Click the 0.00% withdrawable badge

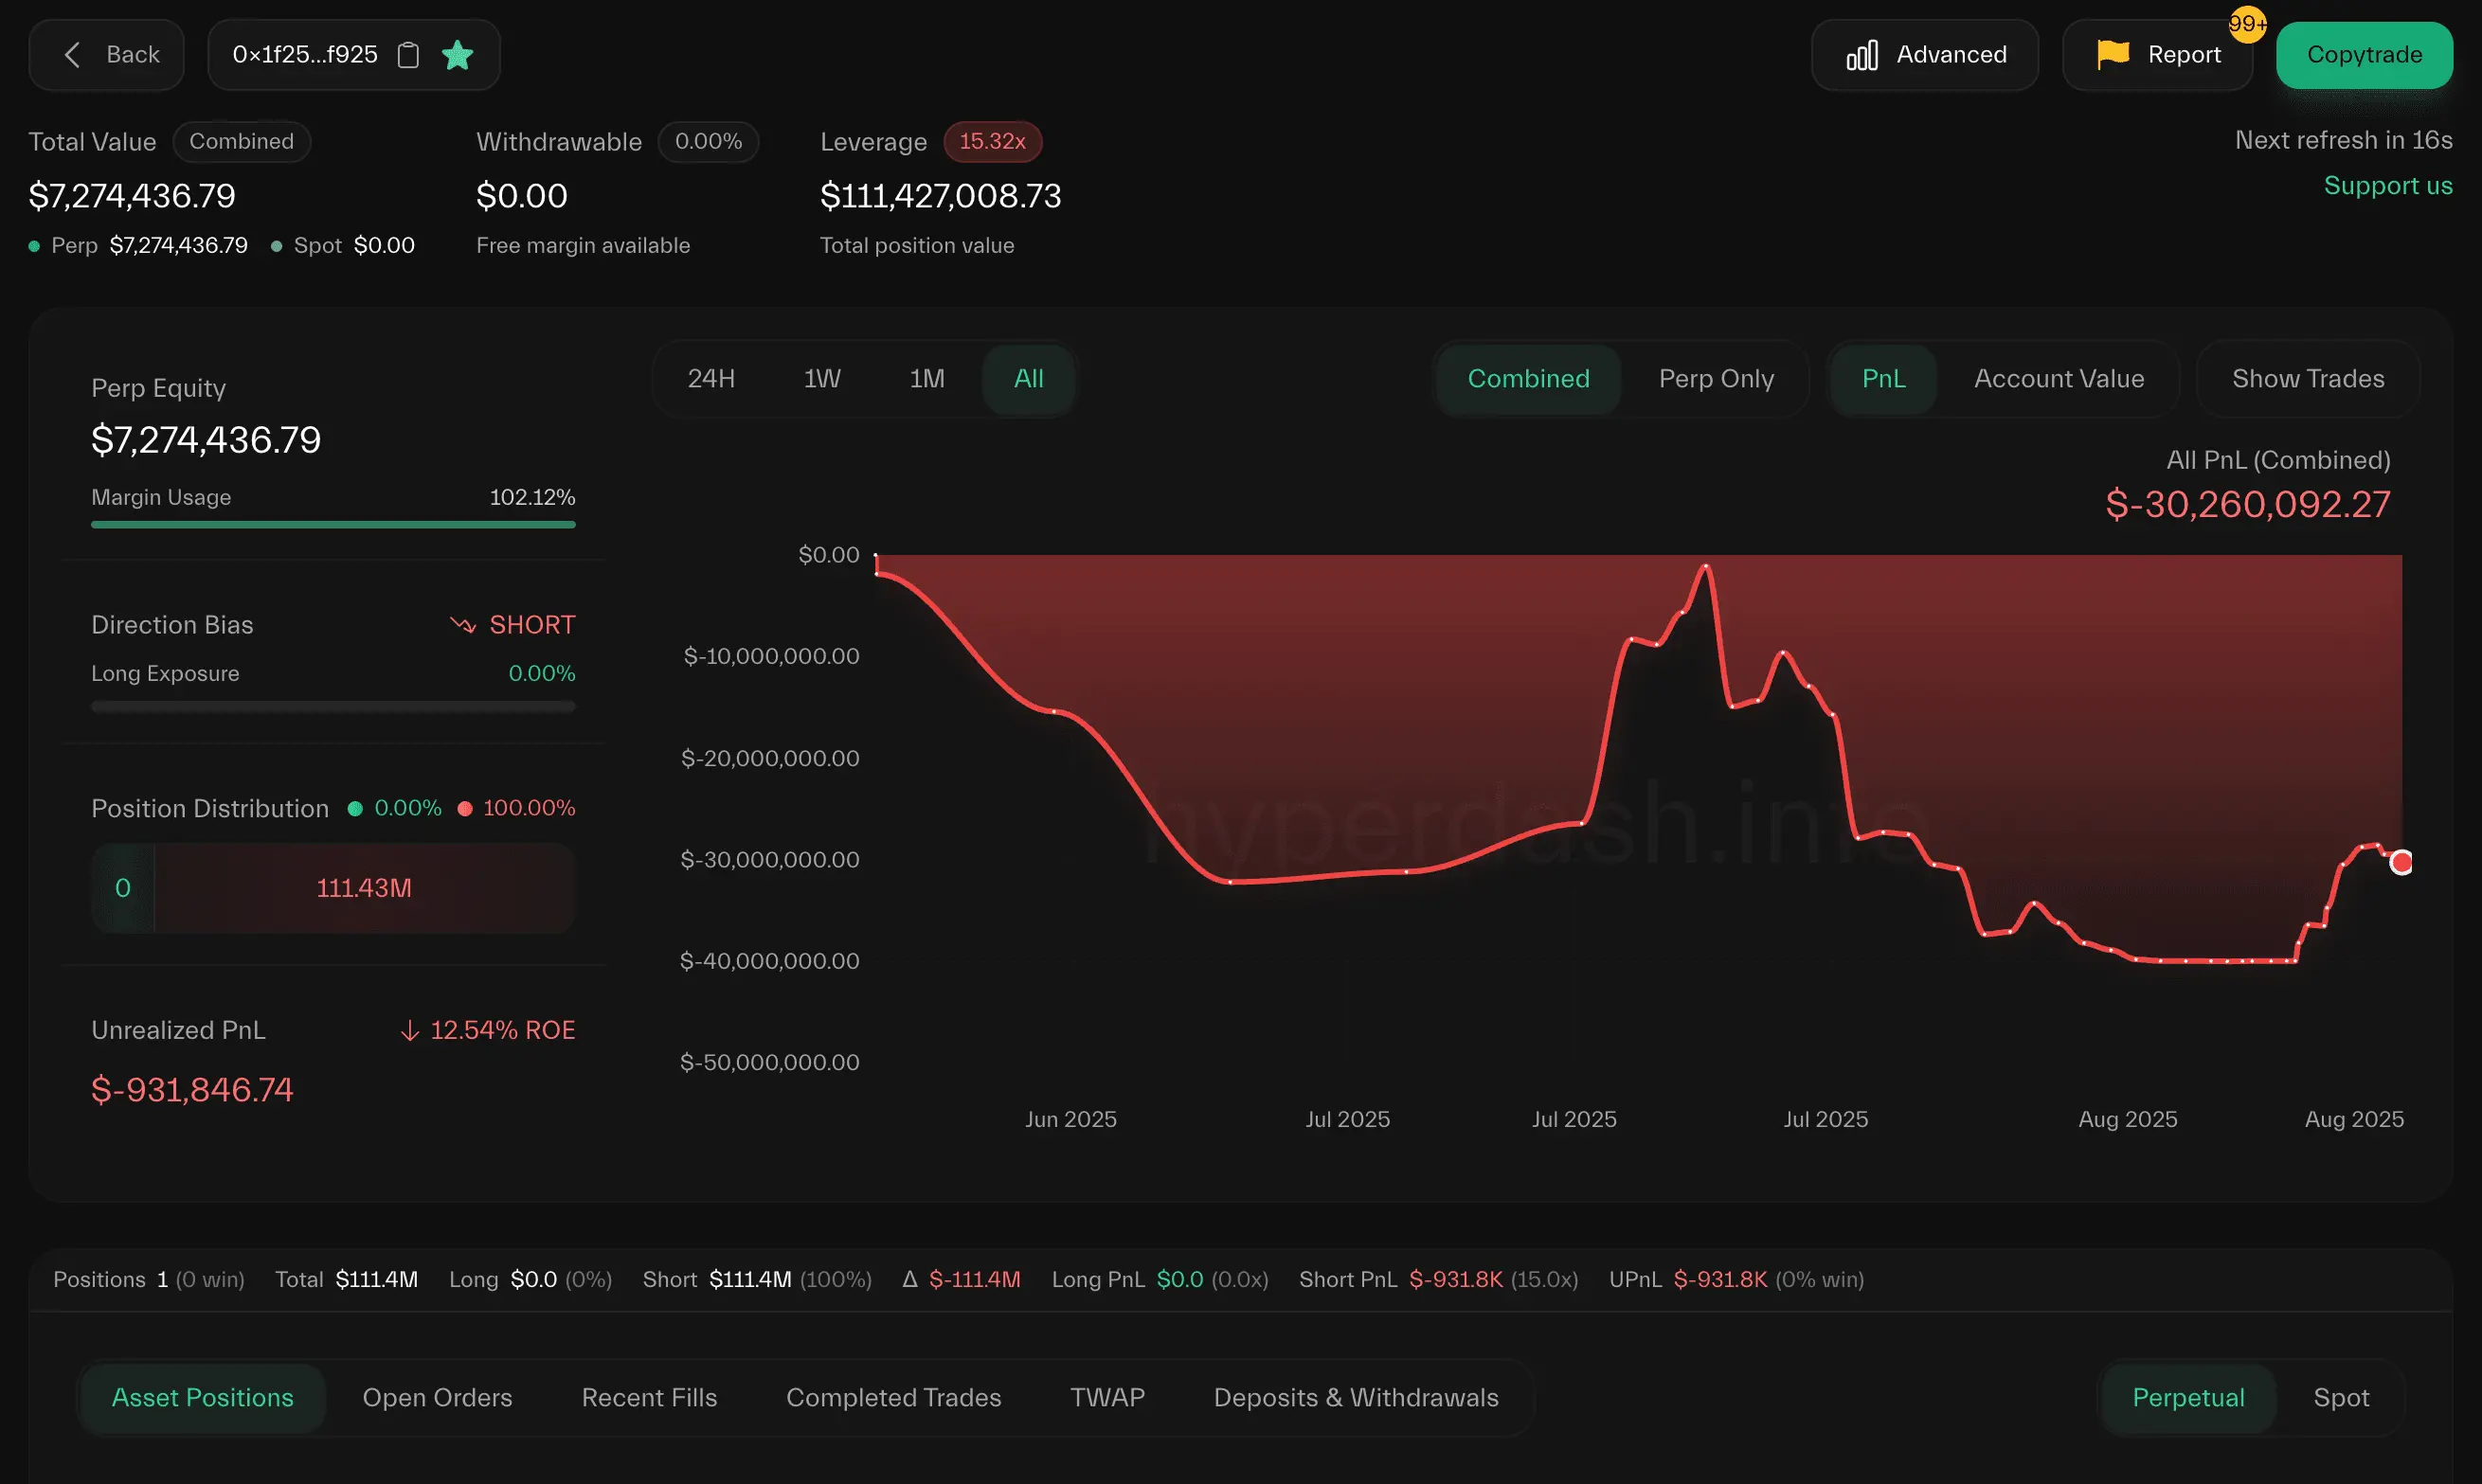[x=708, y=142]
